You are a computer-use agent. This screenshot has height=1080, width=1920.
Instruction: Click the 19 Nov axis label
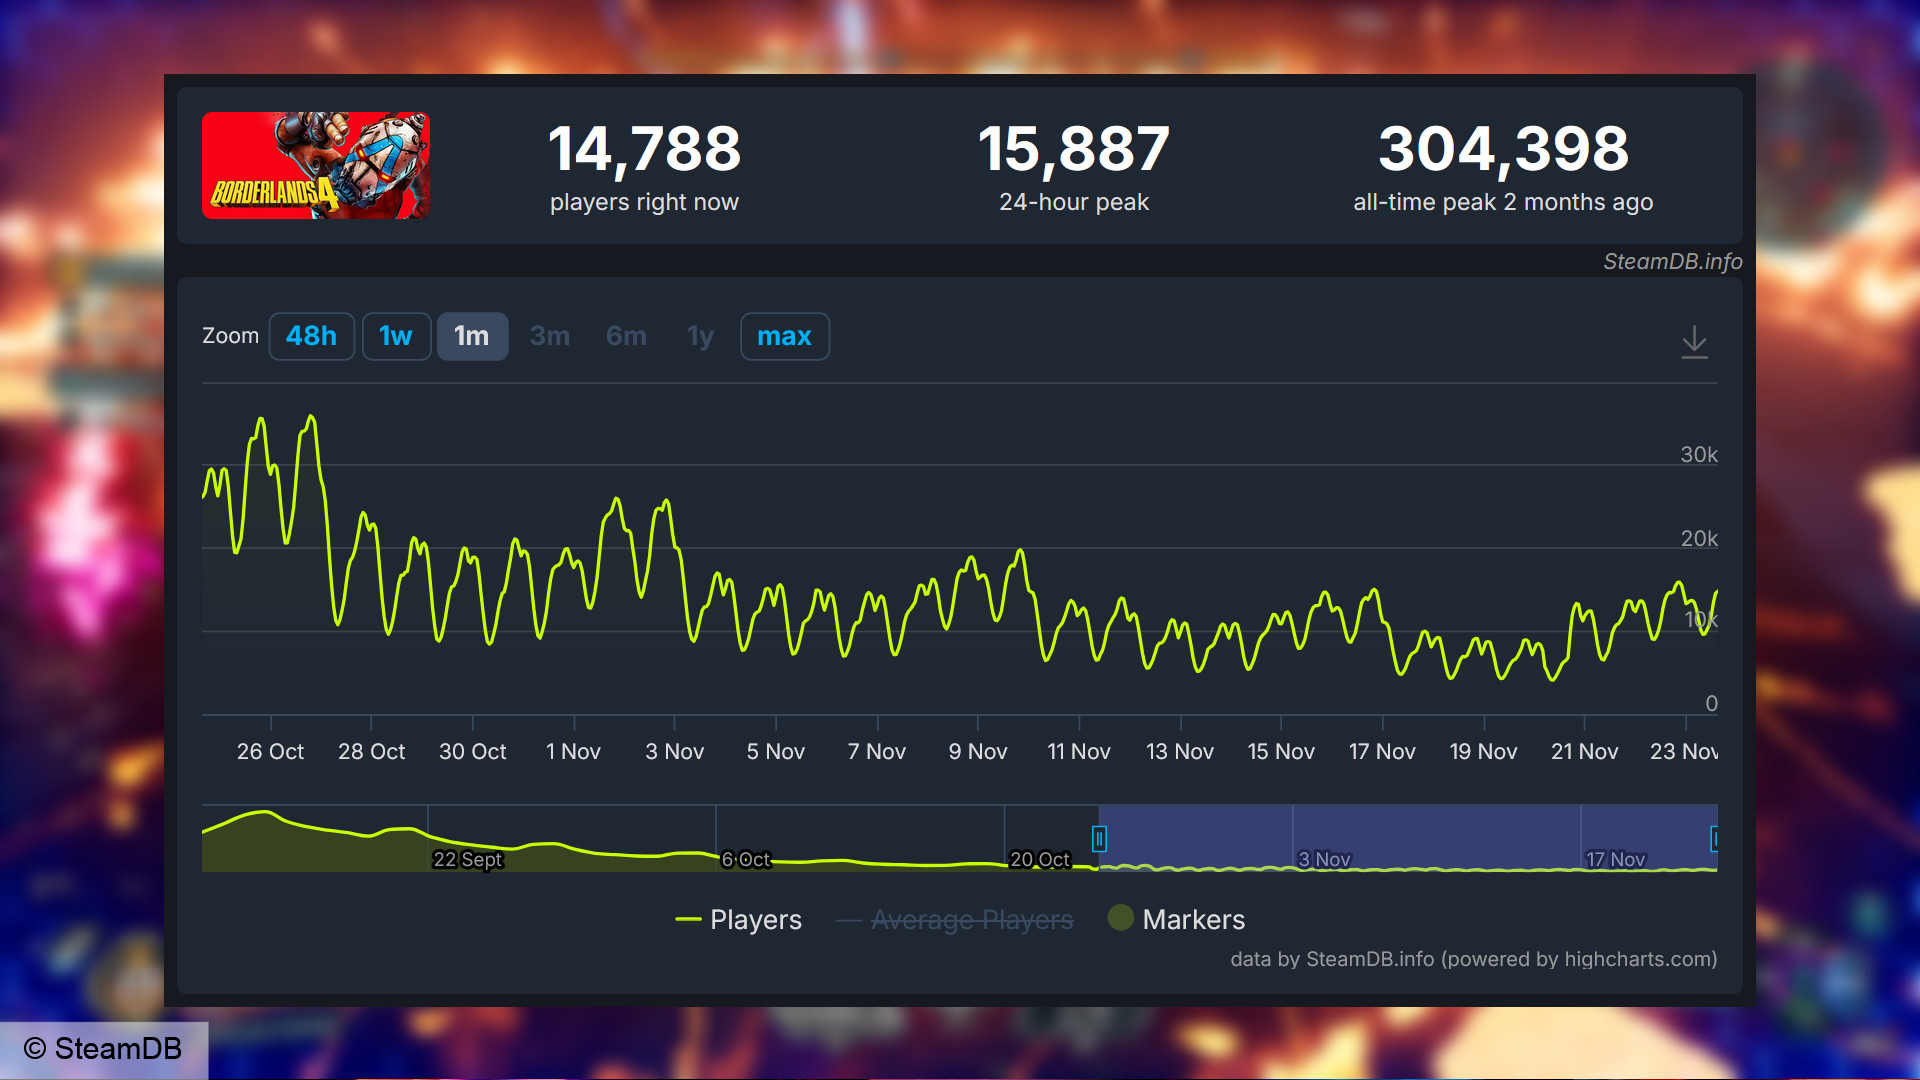point(1483,751)
